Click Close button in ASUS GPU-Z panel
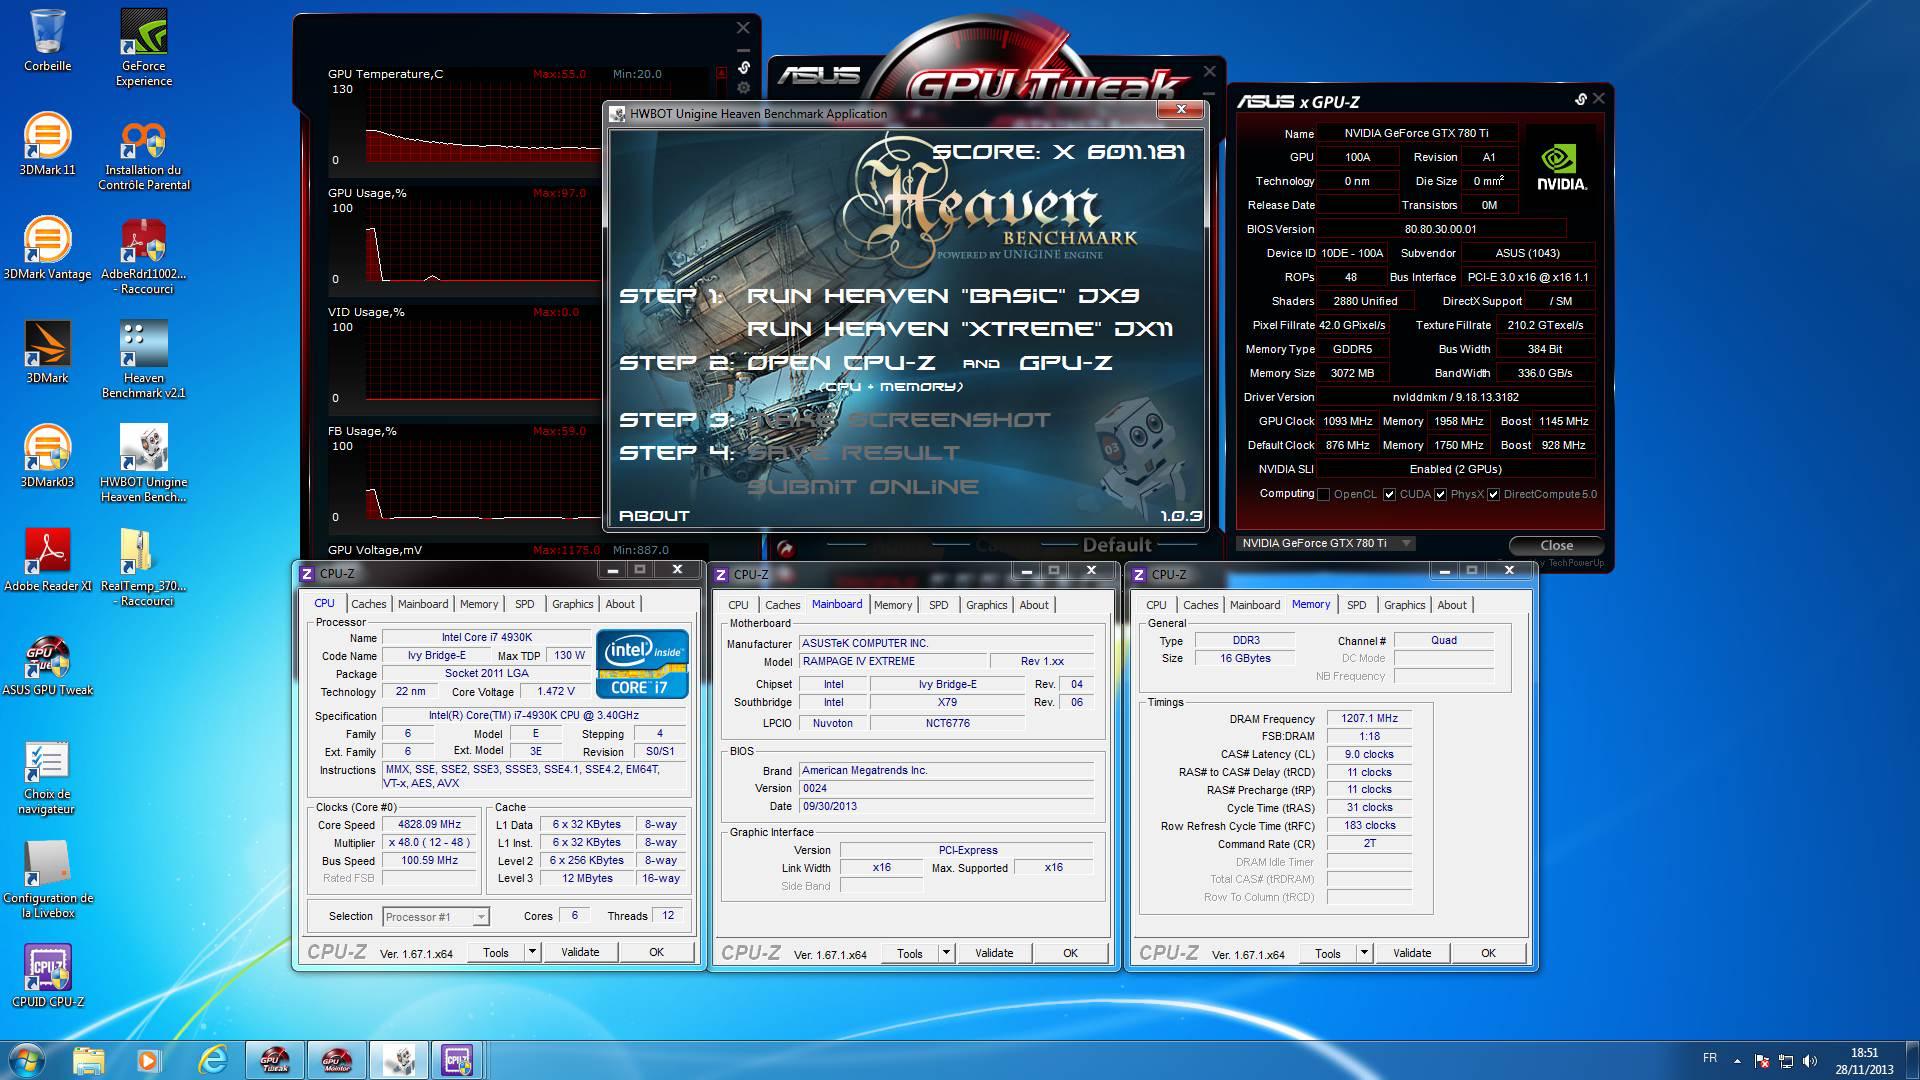Image resolution: width=1920 pixels, height=1080 pixels. tap(1556, 545)
